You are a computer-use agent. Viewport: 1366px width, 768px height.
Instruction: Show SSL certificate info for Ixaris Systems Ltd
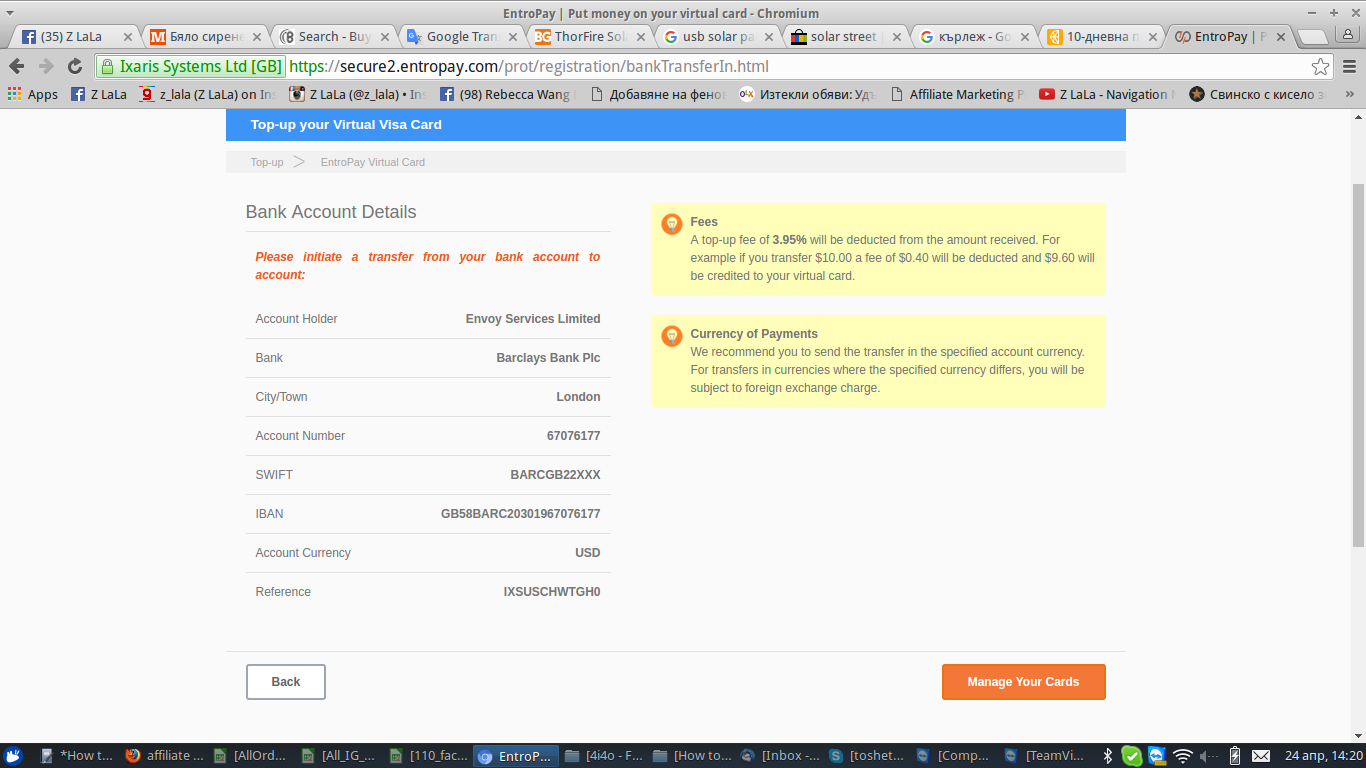point(191,67)
